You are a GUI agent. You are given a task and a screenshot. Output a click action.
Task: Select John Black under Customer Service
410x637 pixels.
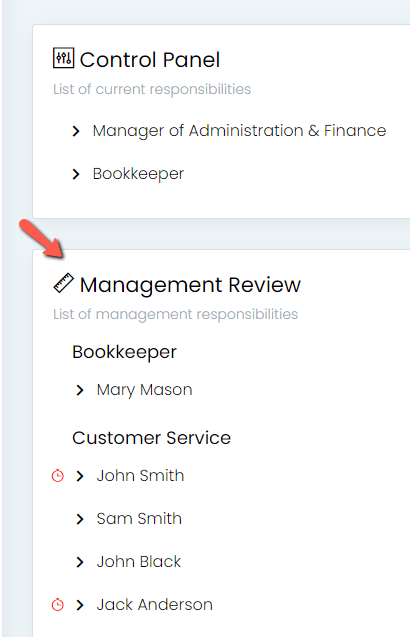[139, 562]
